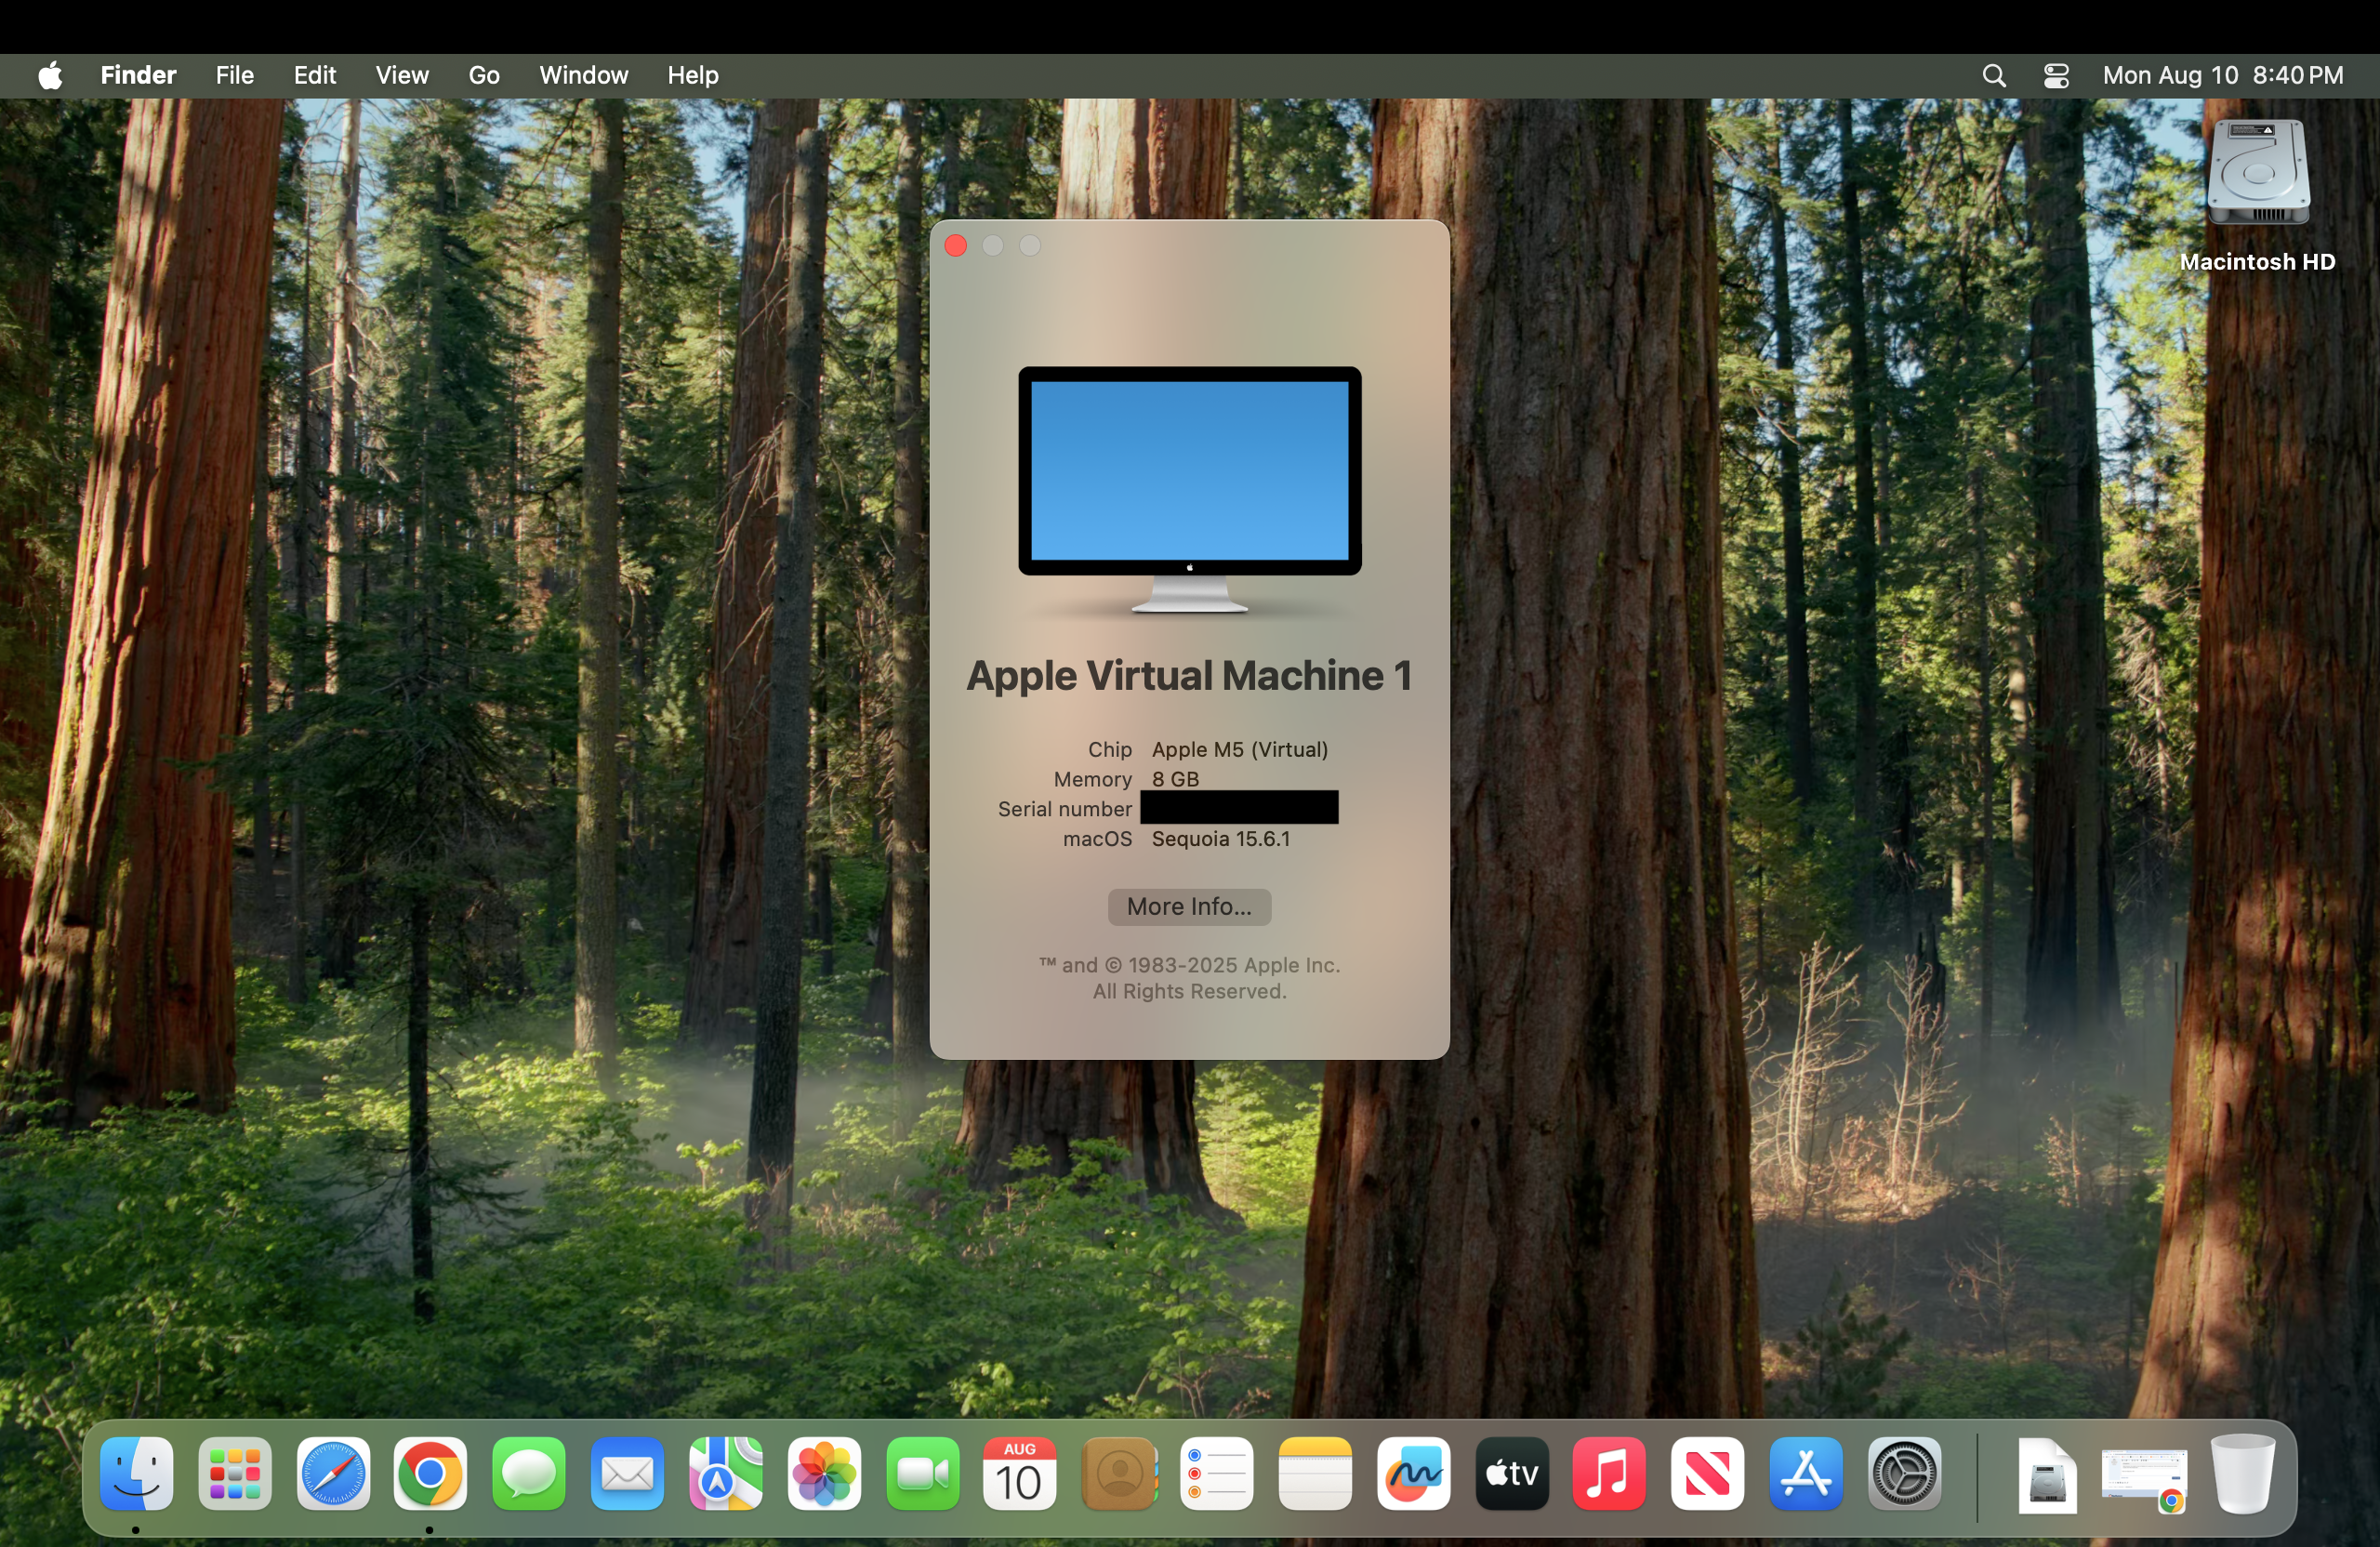2380x1547 pixels.
Task: Open Calendar showing Aug 10
Action: pos(1020,1473)
